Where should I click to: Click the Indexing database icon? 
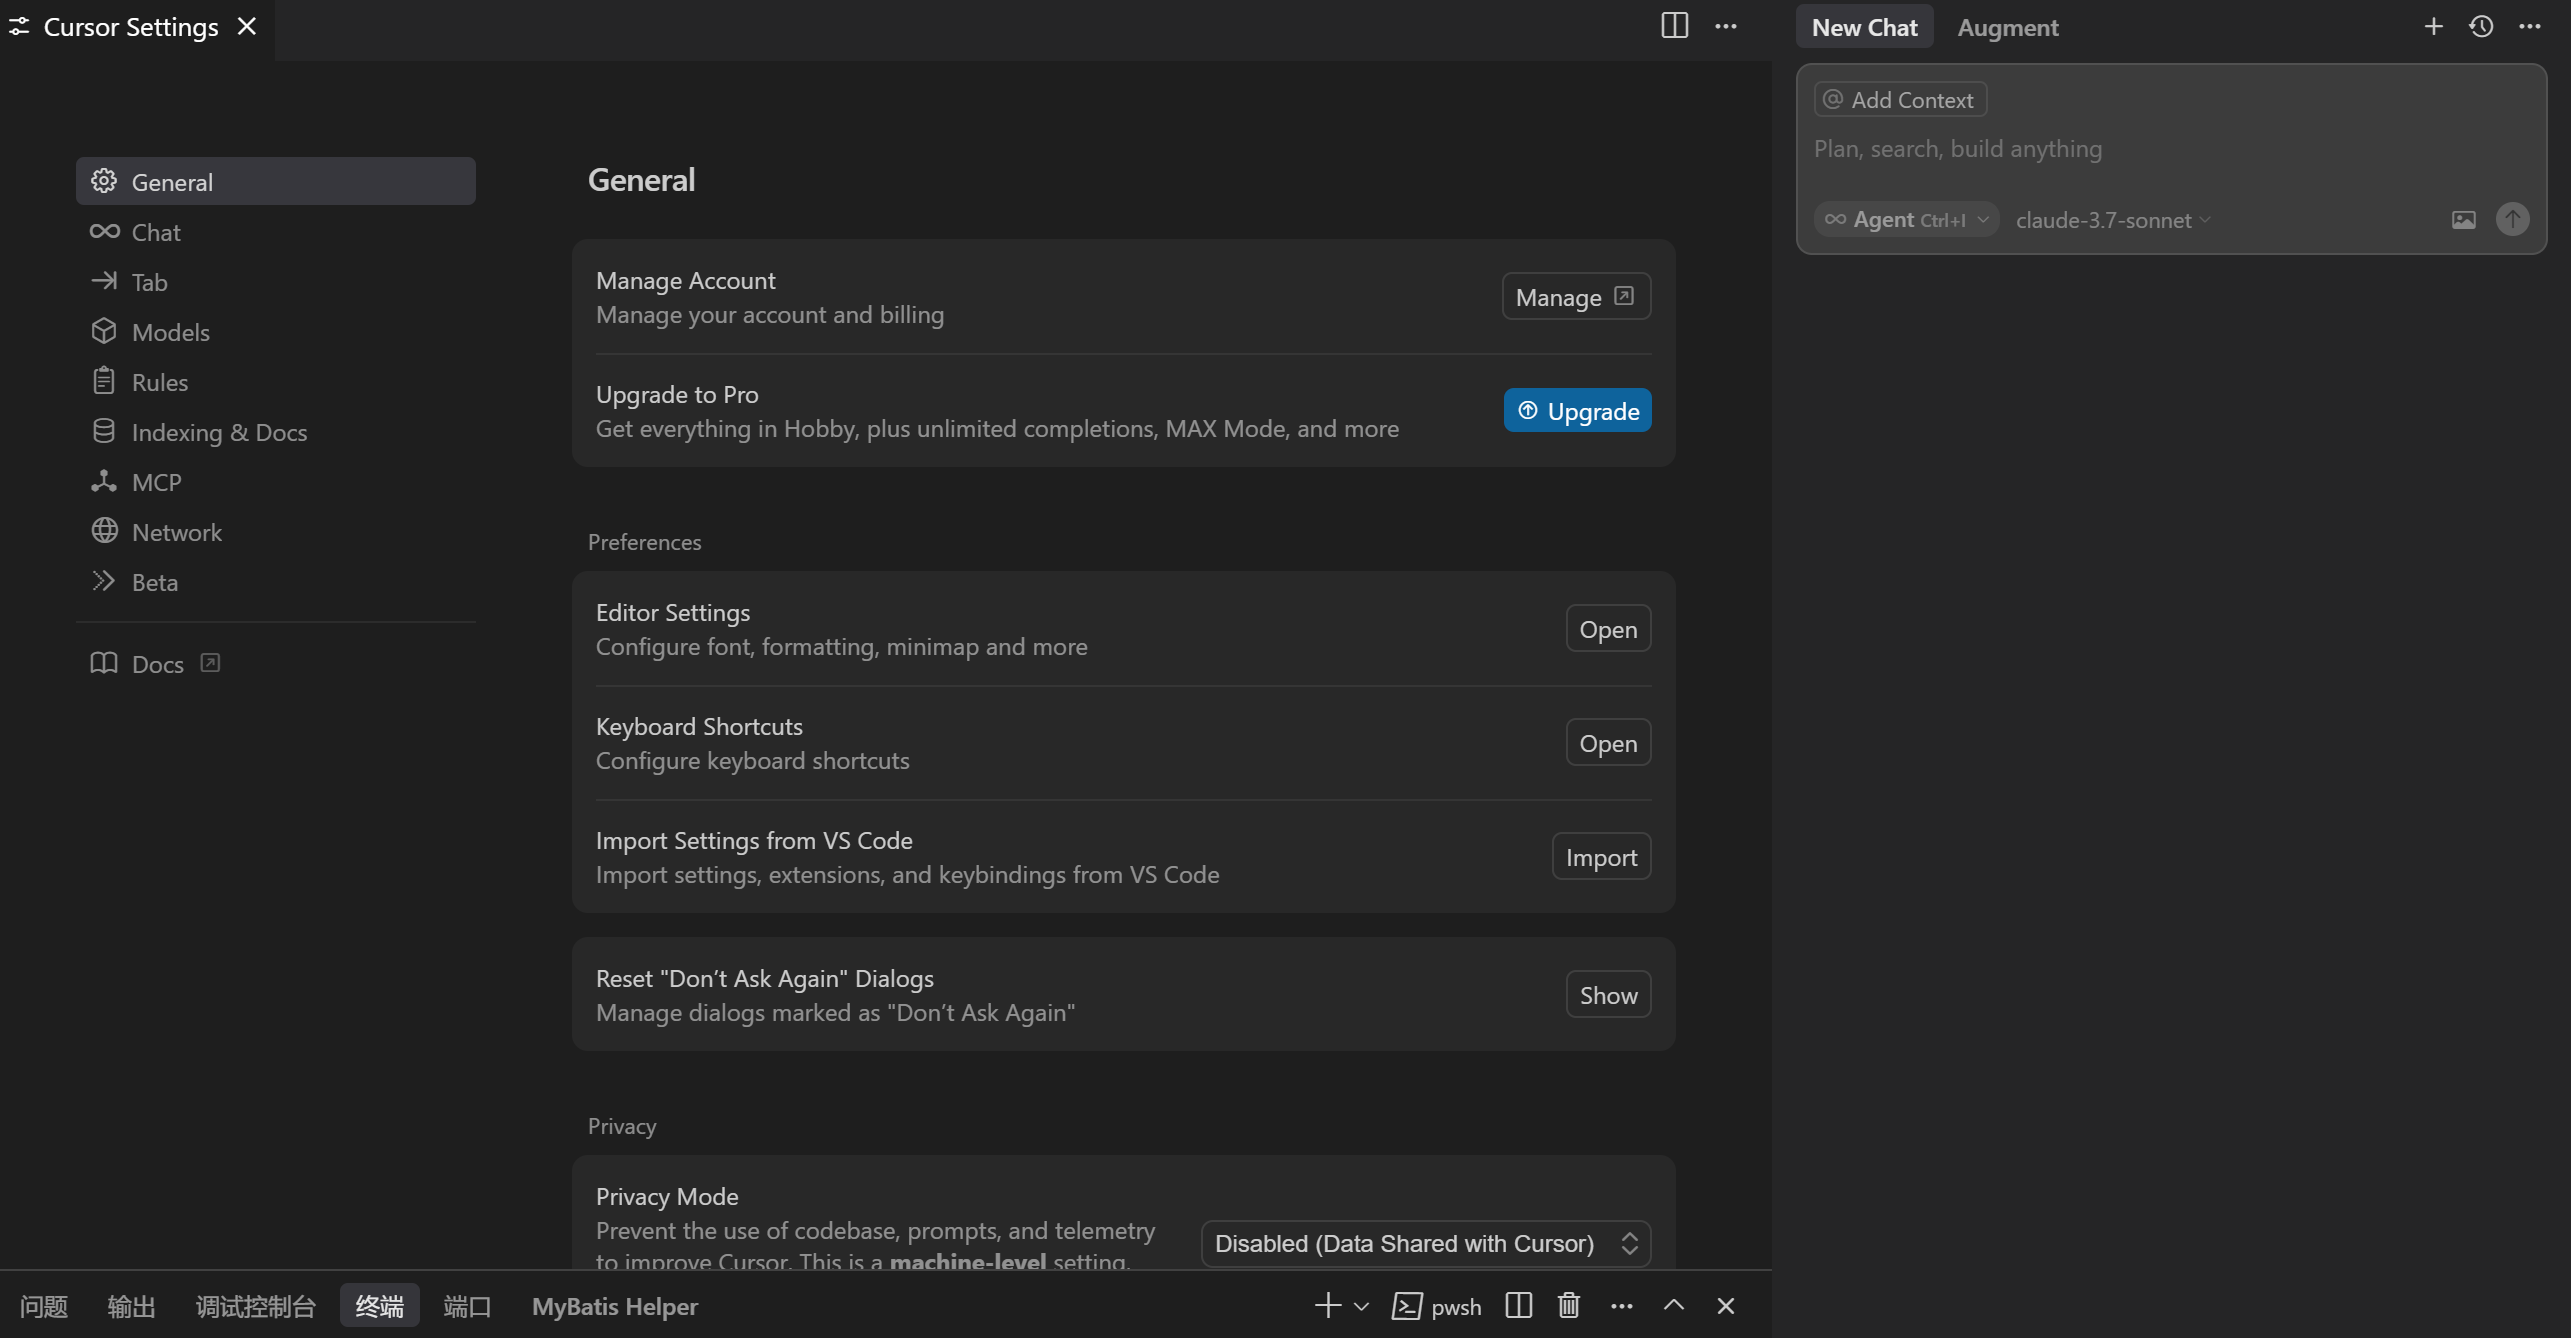(104, 431)
